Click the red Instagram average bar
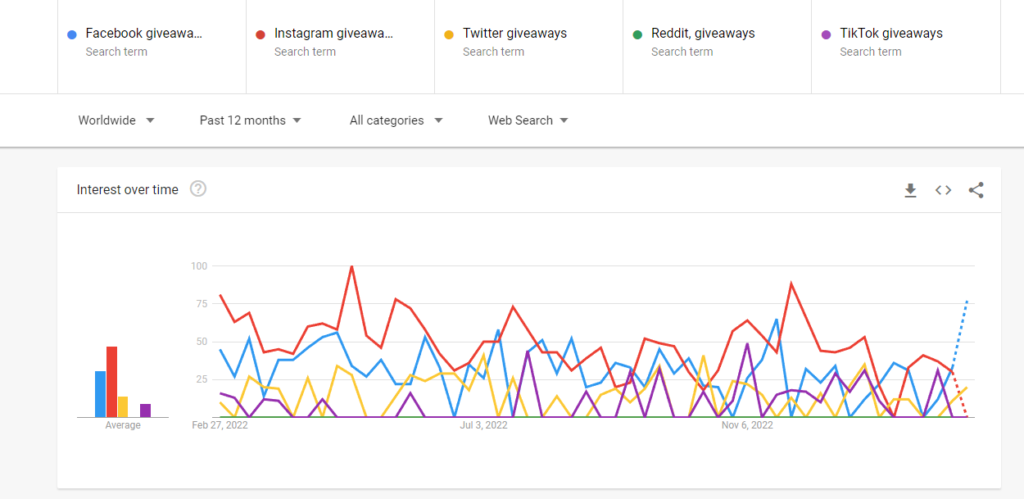The height and width of the screenshot is (499, 1024). pos(112,381)
